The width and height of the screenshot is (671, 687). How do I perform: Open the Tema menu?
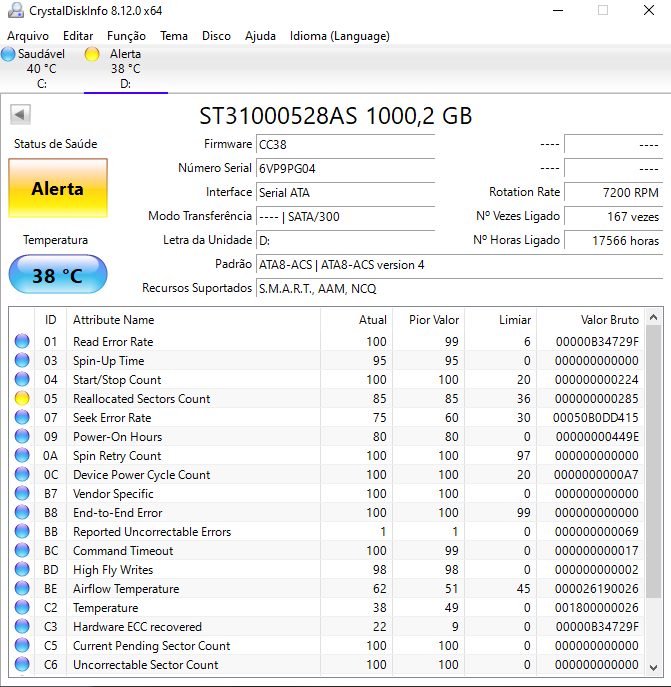click(174, 36)
